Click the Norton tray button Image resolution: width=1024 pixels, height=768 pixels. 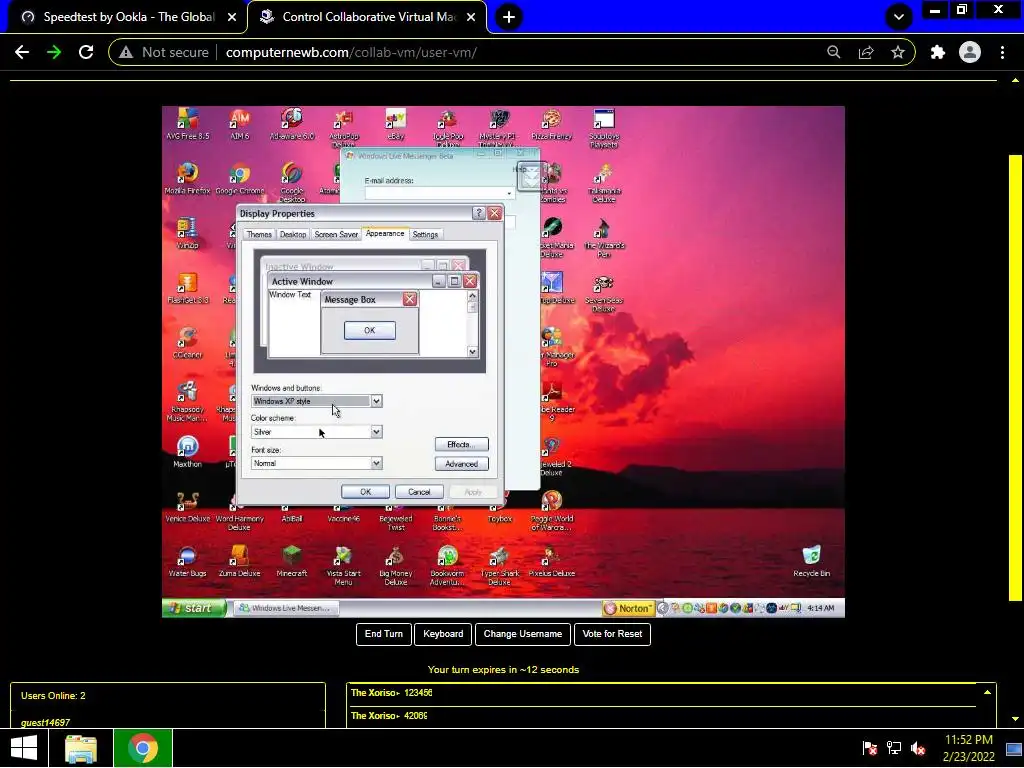click(629, 608)
